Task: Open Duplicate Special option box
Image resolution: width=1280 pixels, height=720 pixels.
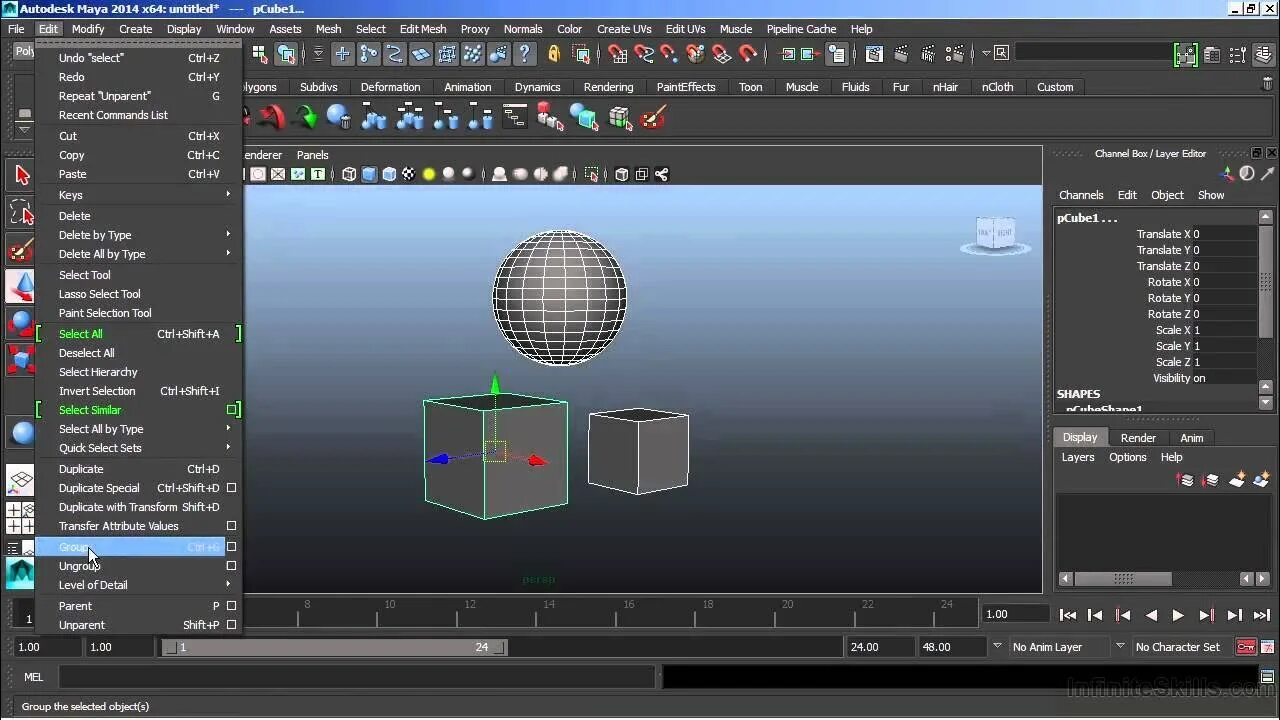Action: [231, 488]
